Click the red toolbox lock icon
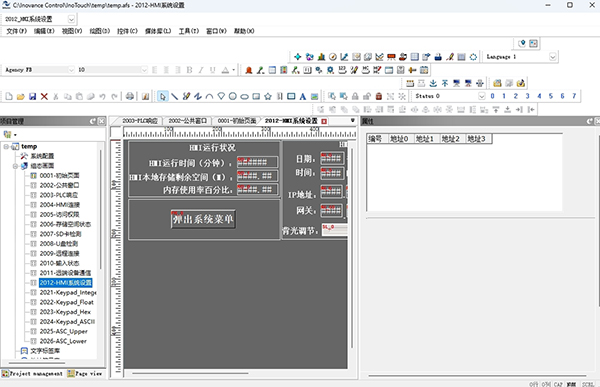The image size is (600, 387). click(379, 96)
